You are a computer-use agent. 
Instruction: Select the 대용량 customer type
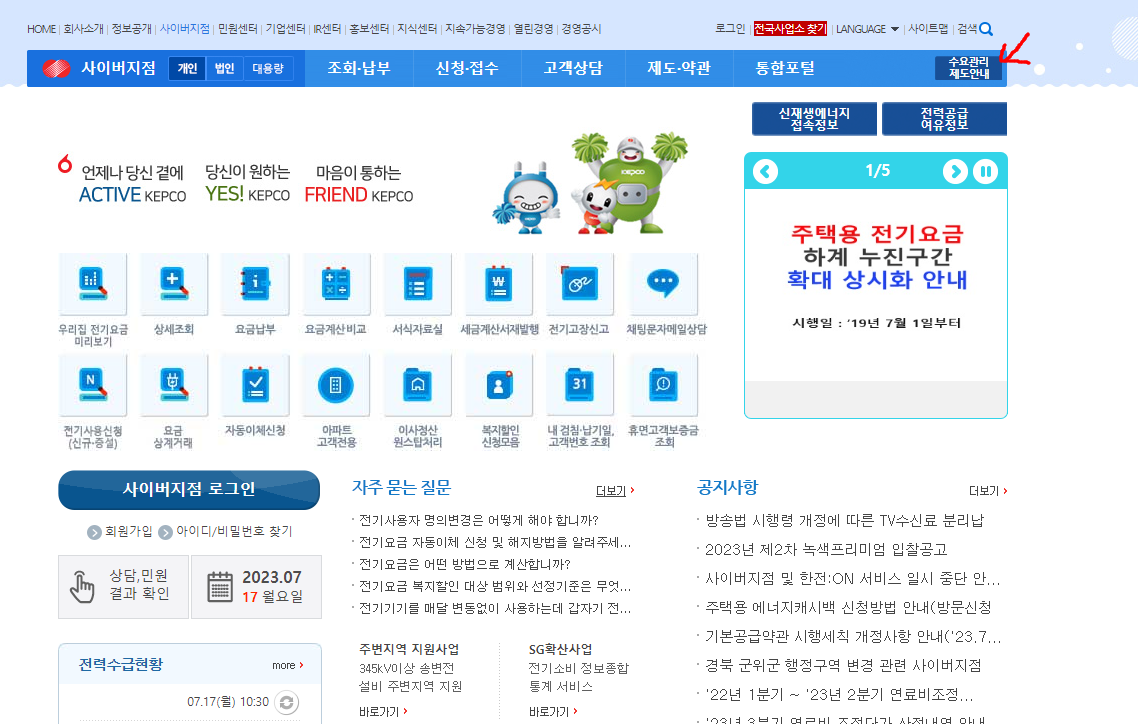tap(268, 68)
